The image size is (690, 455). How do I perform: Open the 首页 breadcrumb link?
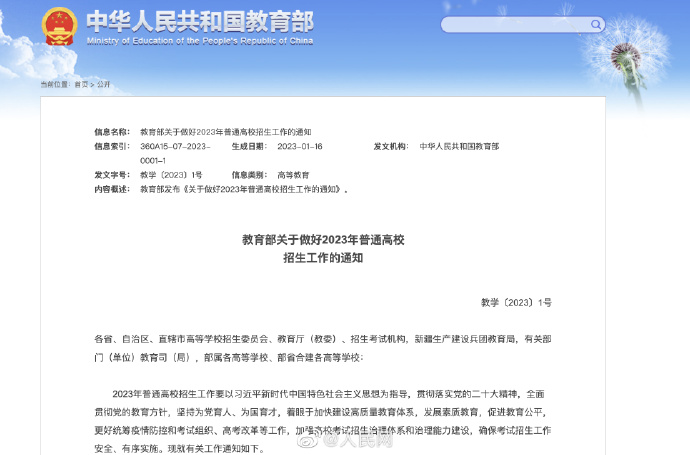click(81, 84)
